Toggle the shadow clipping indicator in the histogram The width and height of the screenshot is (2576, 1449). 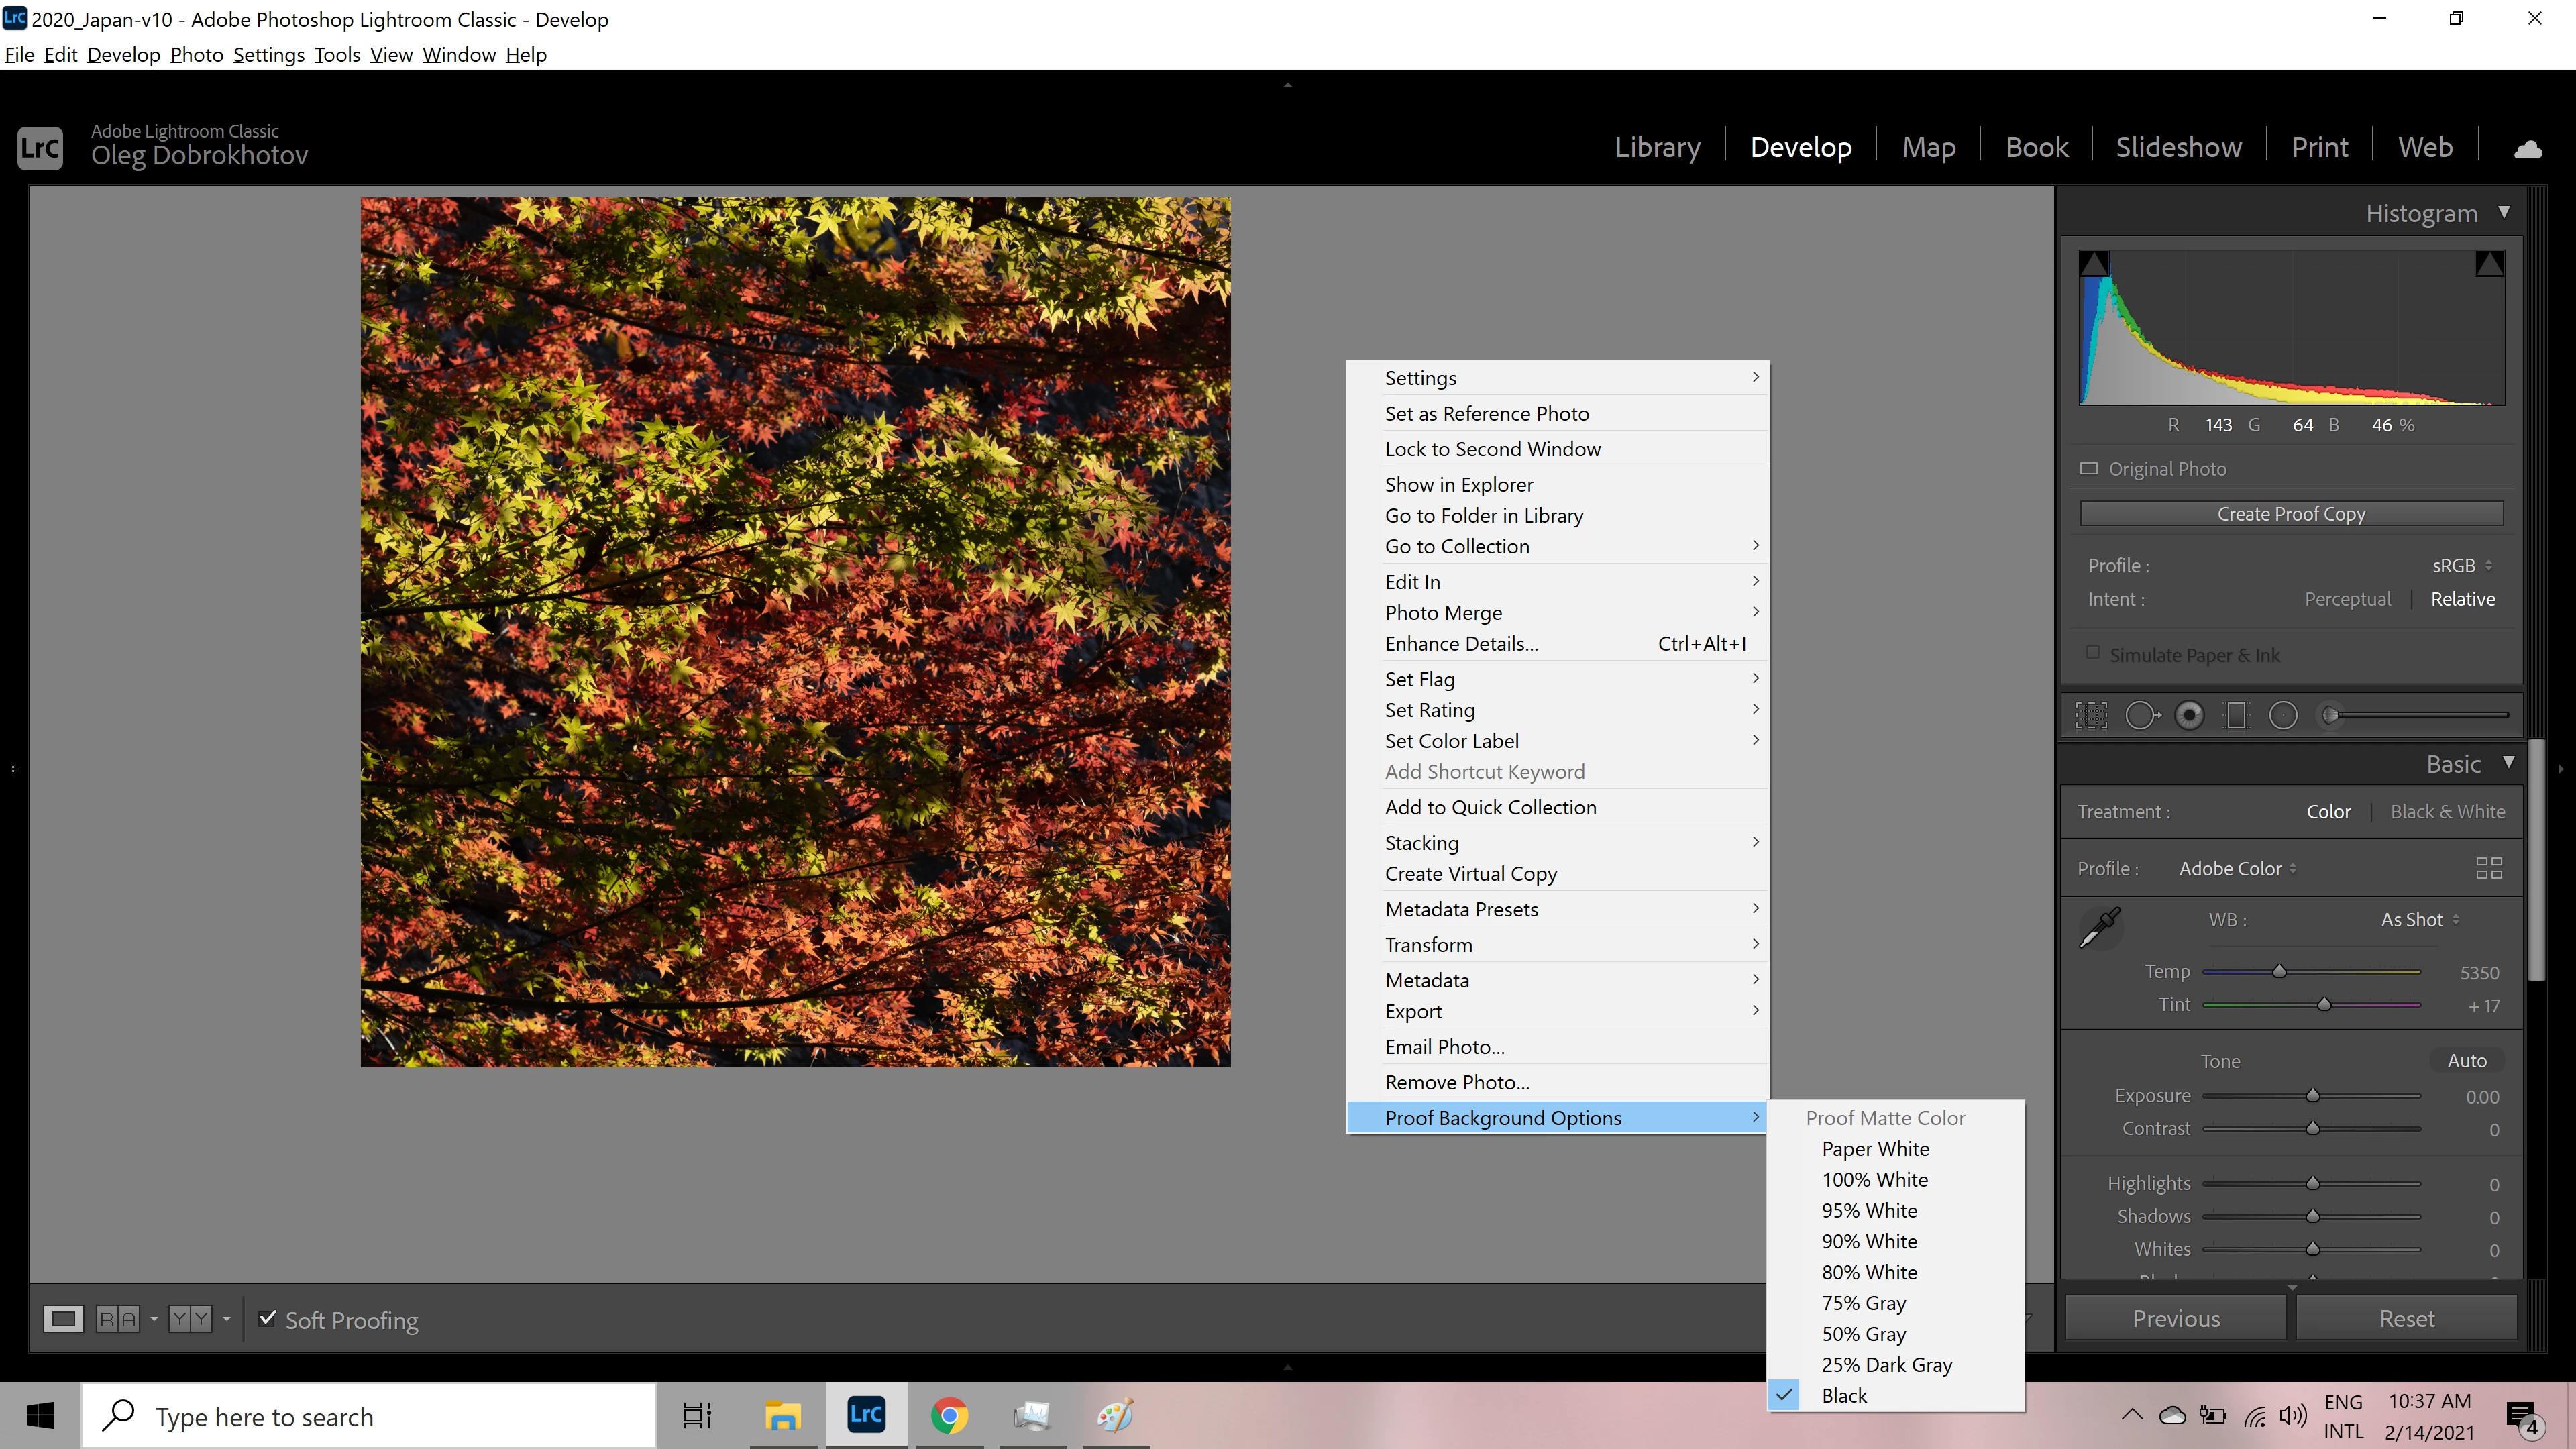[x=2094, y=264]
